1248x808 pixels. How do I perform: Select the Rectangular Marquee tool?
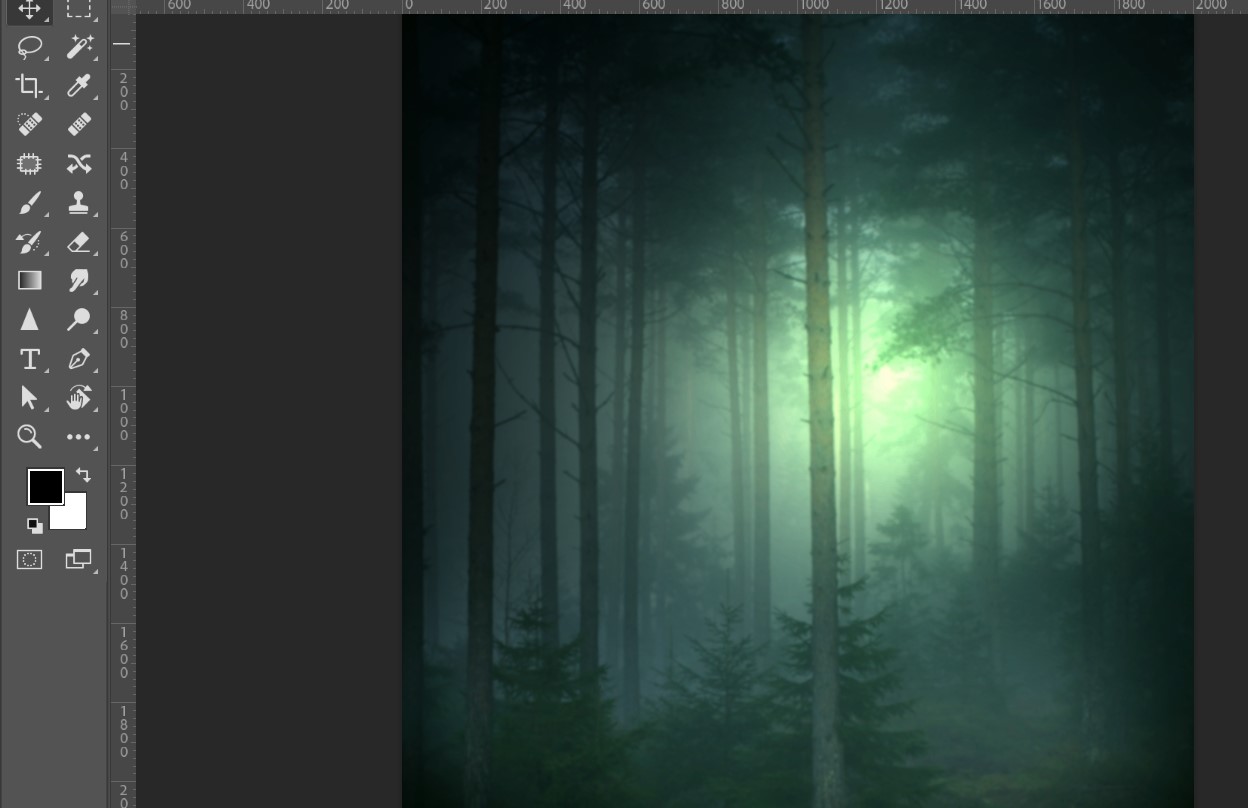pos(79,9)
